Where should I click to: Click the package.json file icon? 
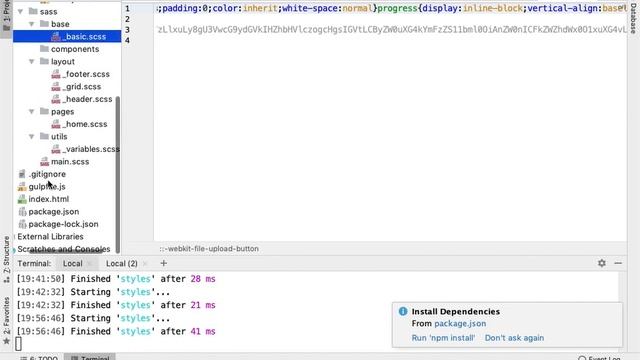pyautogui.click(x=22, y=212)
